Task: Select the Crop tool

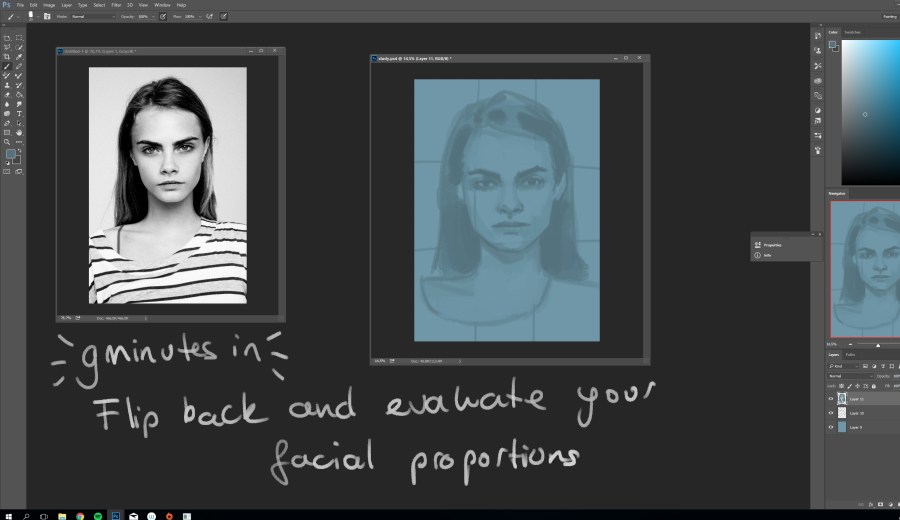Action: click(8, 57)
